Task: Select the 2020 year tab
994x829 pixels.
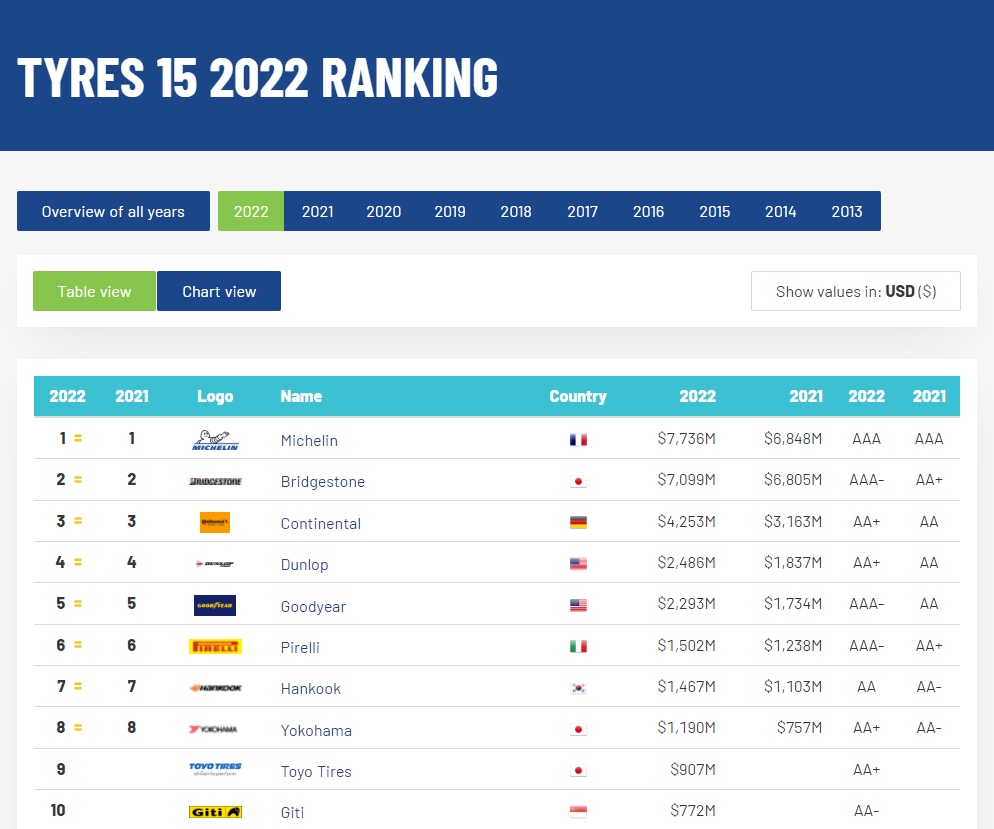Action: (x=384, y=211)
